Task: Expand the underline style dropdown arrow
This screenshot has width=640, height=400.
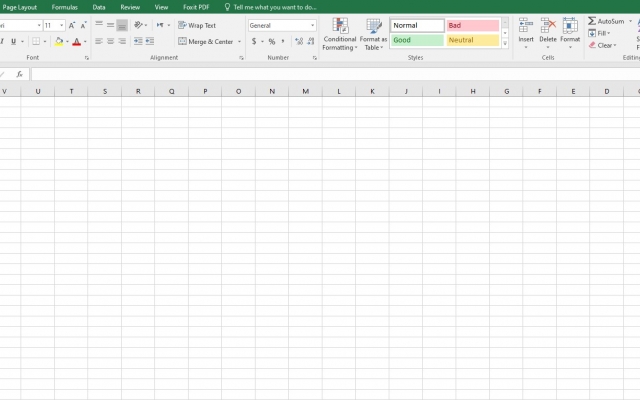Action: 22,42
